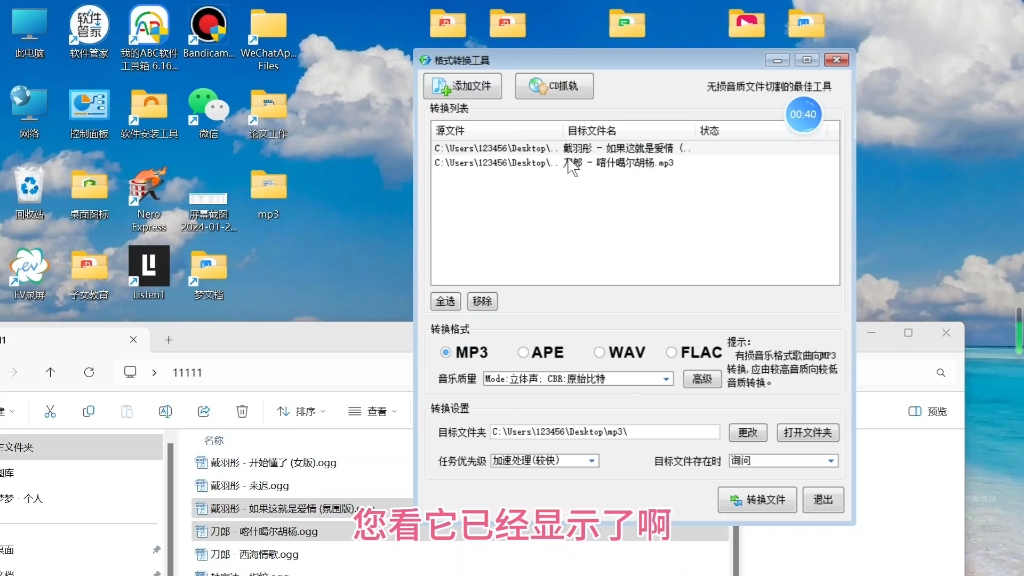Viewport: 1024px width, 576px height.
Task: Click the 转换文件 convert button
Action: [757, 500]
